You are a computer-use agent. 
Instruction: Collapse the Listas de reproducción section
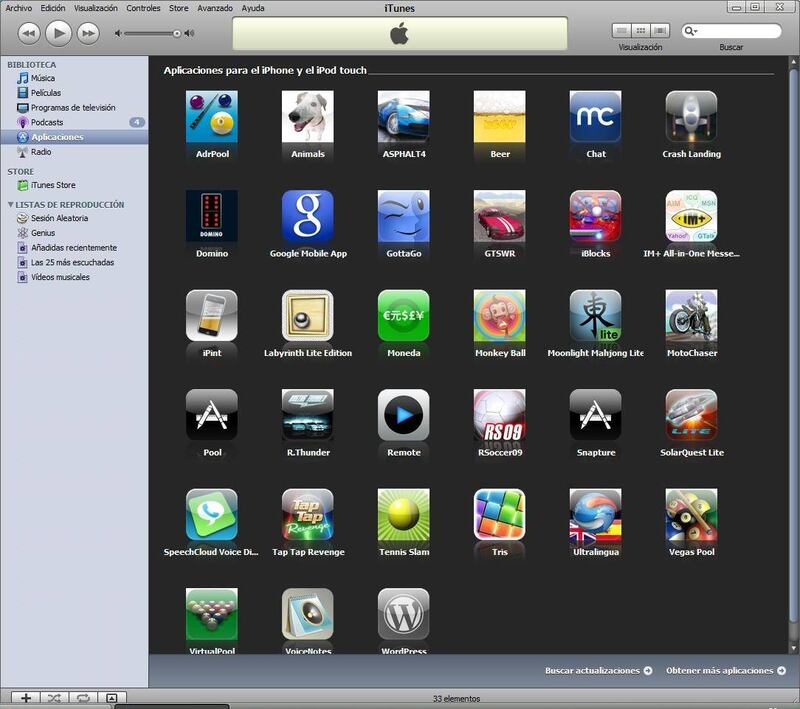click(10, 205)
